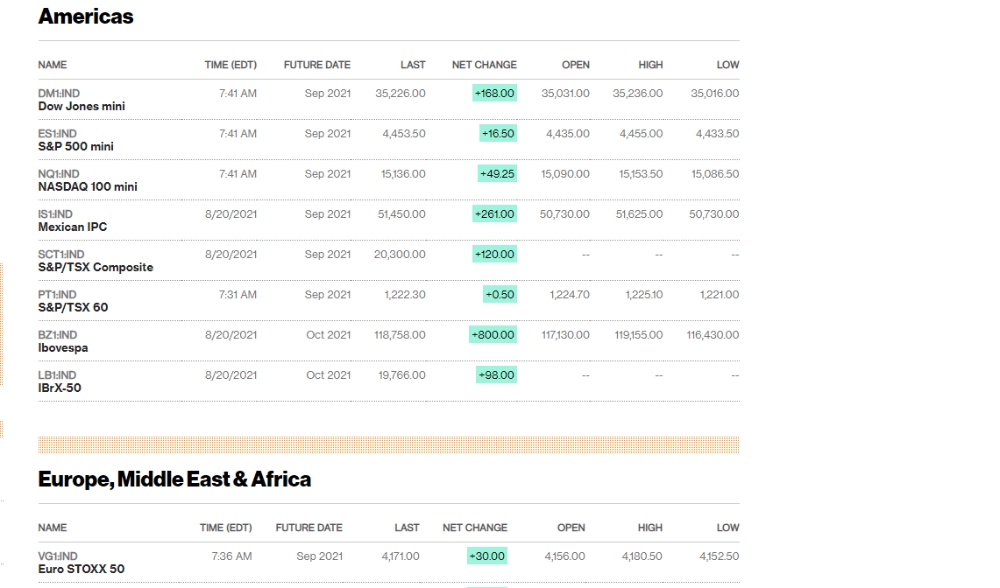
Task: Click the Americas LAST column header
Action: (413, 65)
